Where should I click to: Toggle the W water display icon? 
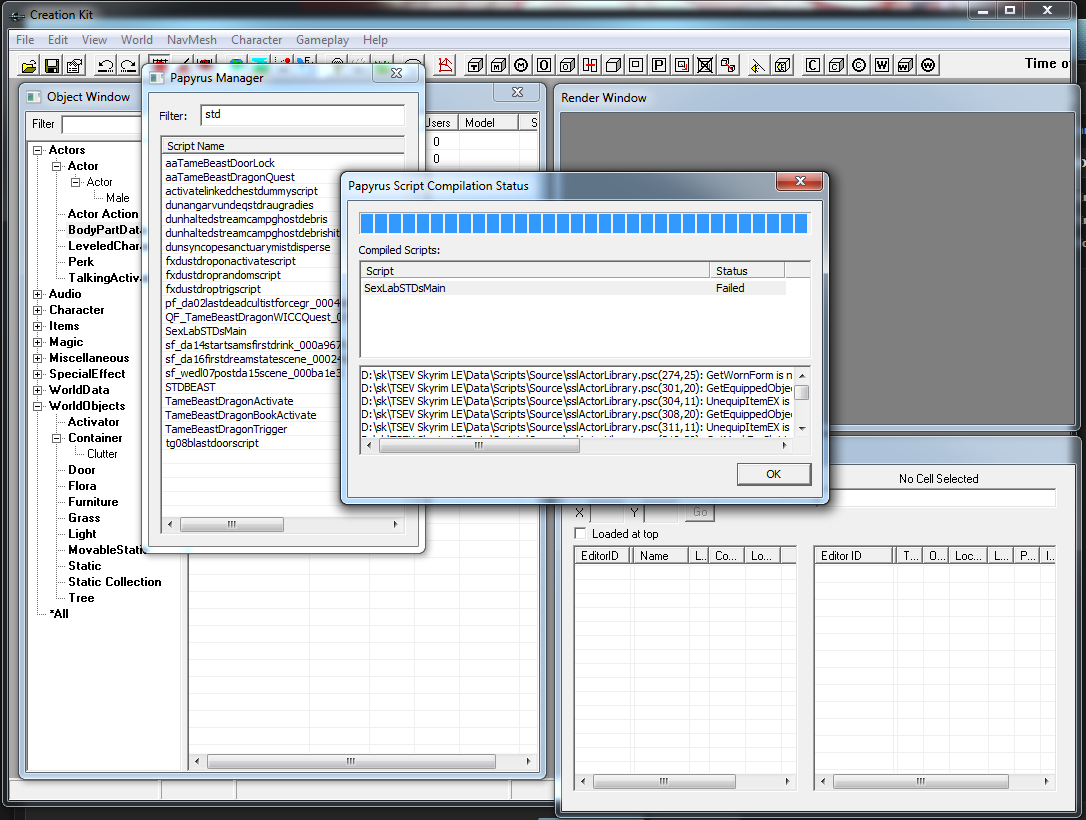click(x=883, y=64)
